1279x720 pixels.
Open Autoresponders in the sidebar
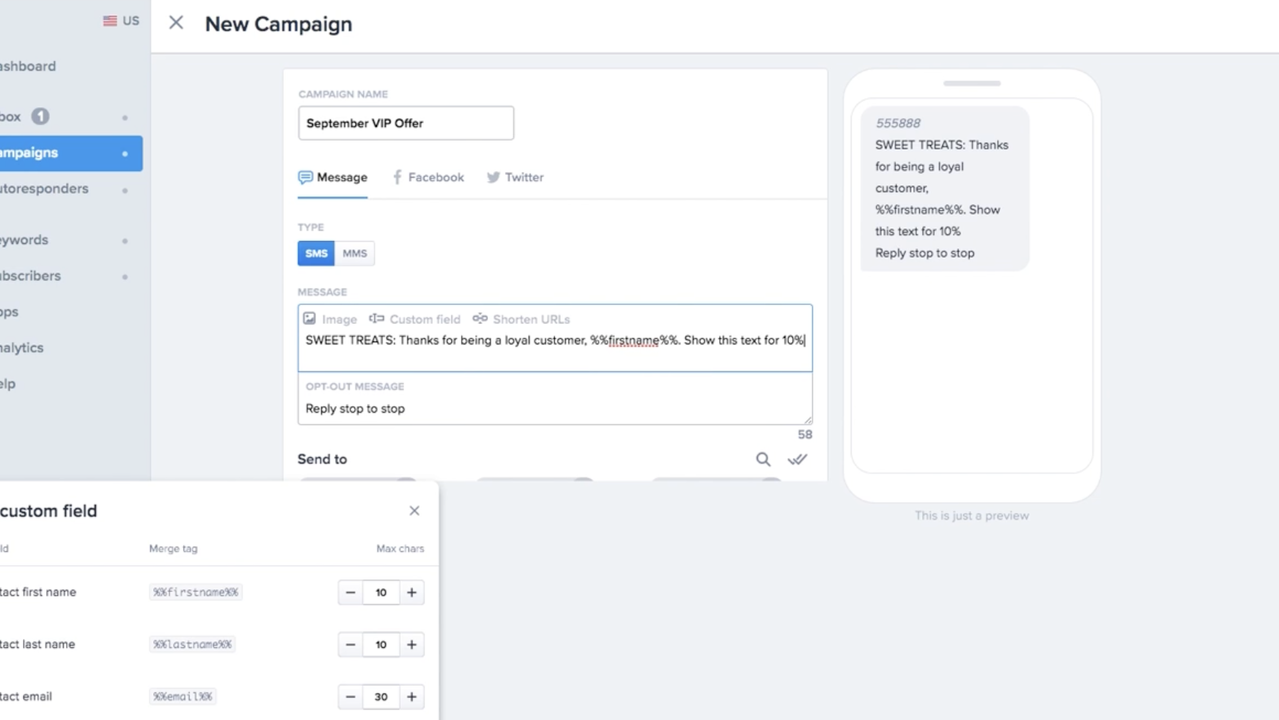point(45,189)
